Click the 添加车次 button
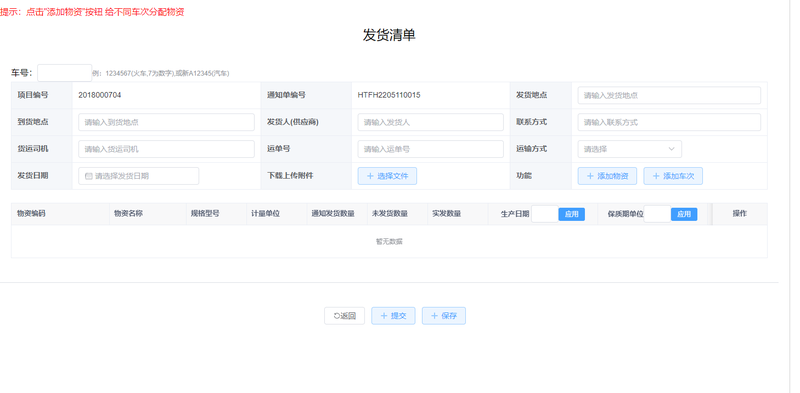800x393 pixels. (673, 176)
